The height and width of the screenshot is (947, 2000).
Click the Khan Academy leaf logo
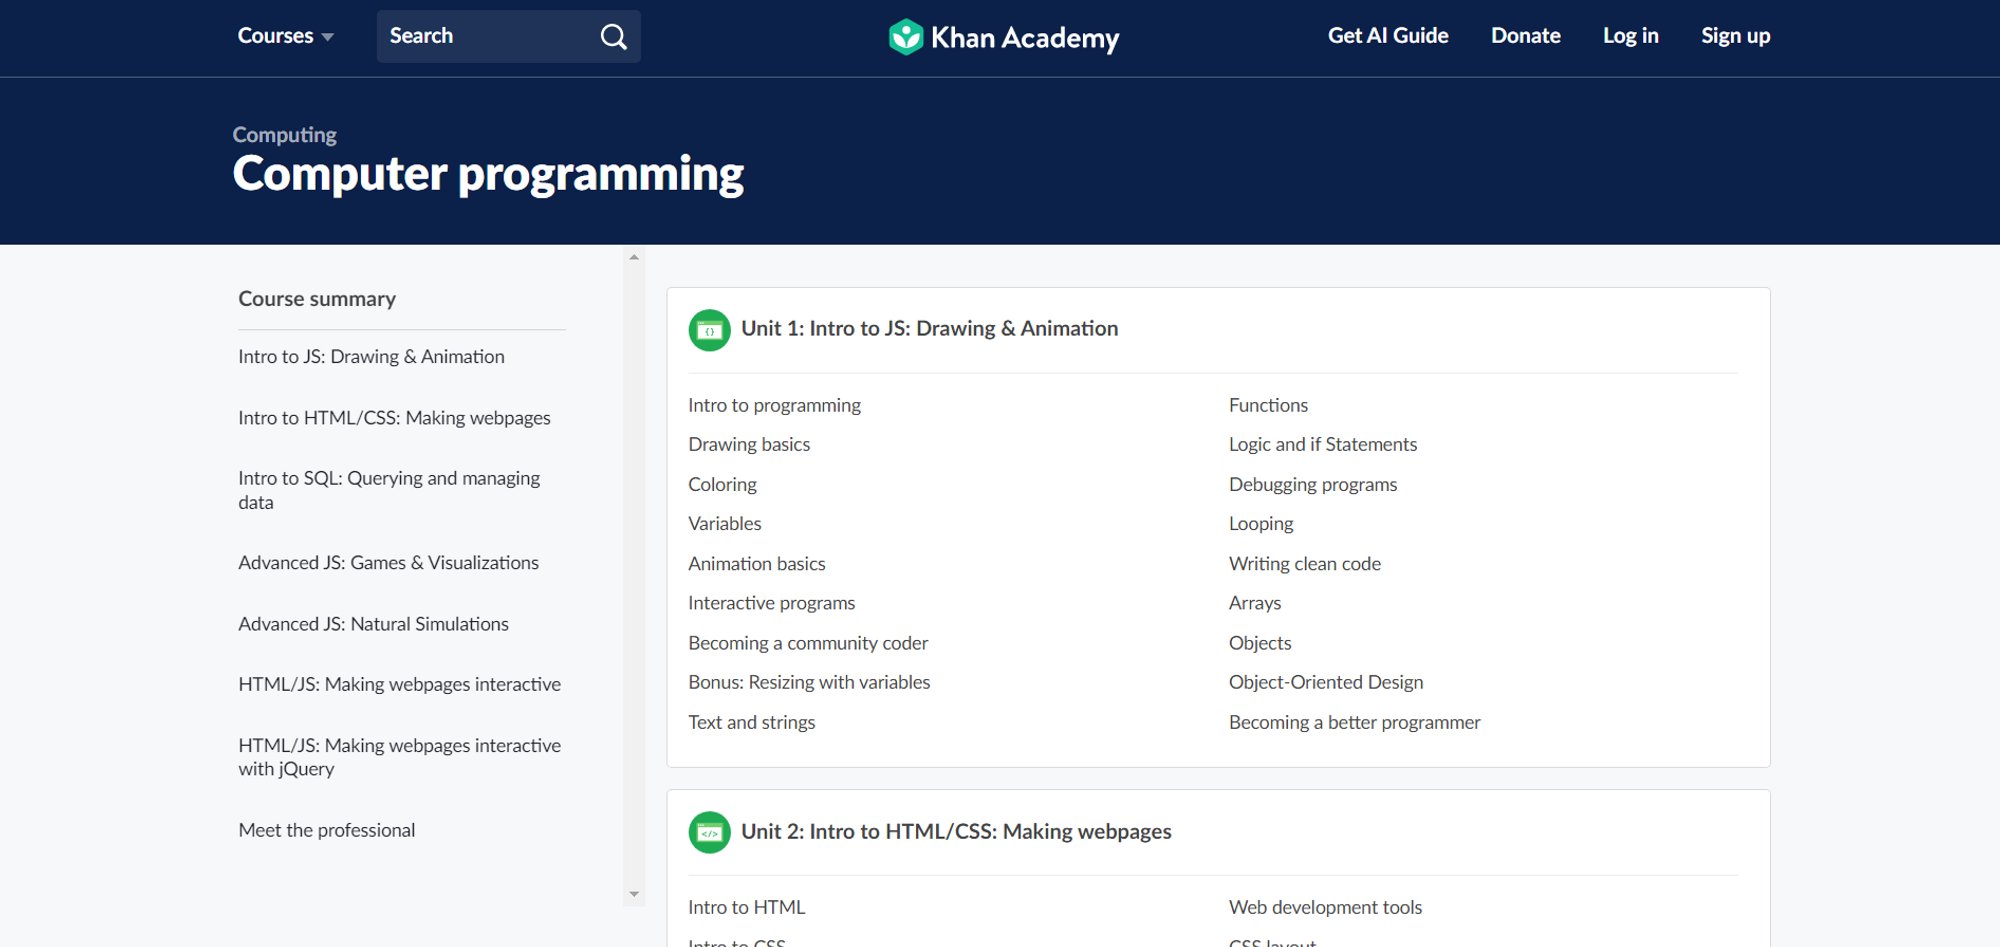click(x=905, y=37)
